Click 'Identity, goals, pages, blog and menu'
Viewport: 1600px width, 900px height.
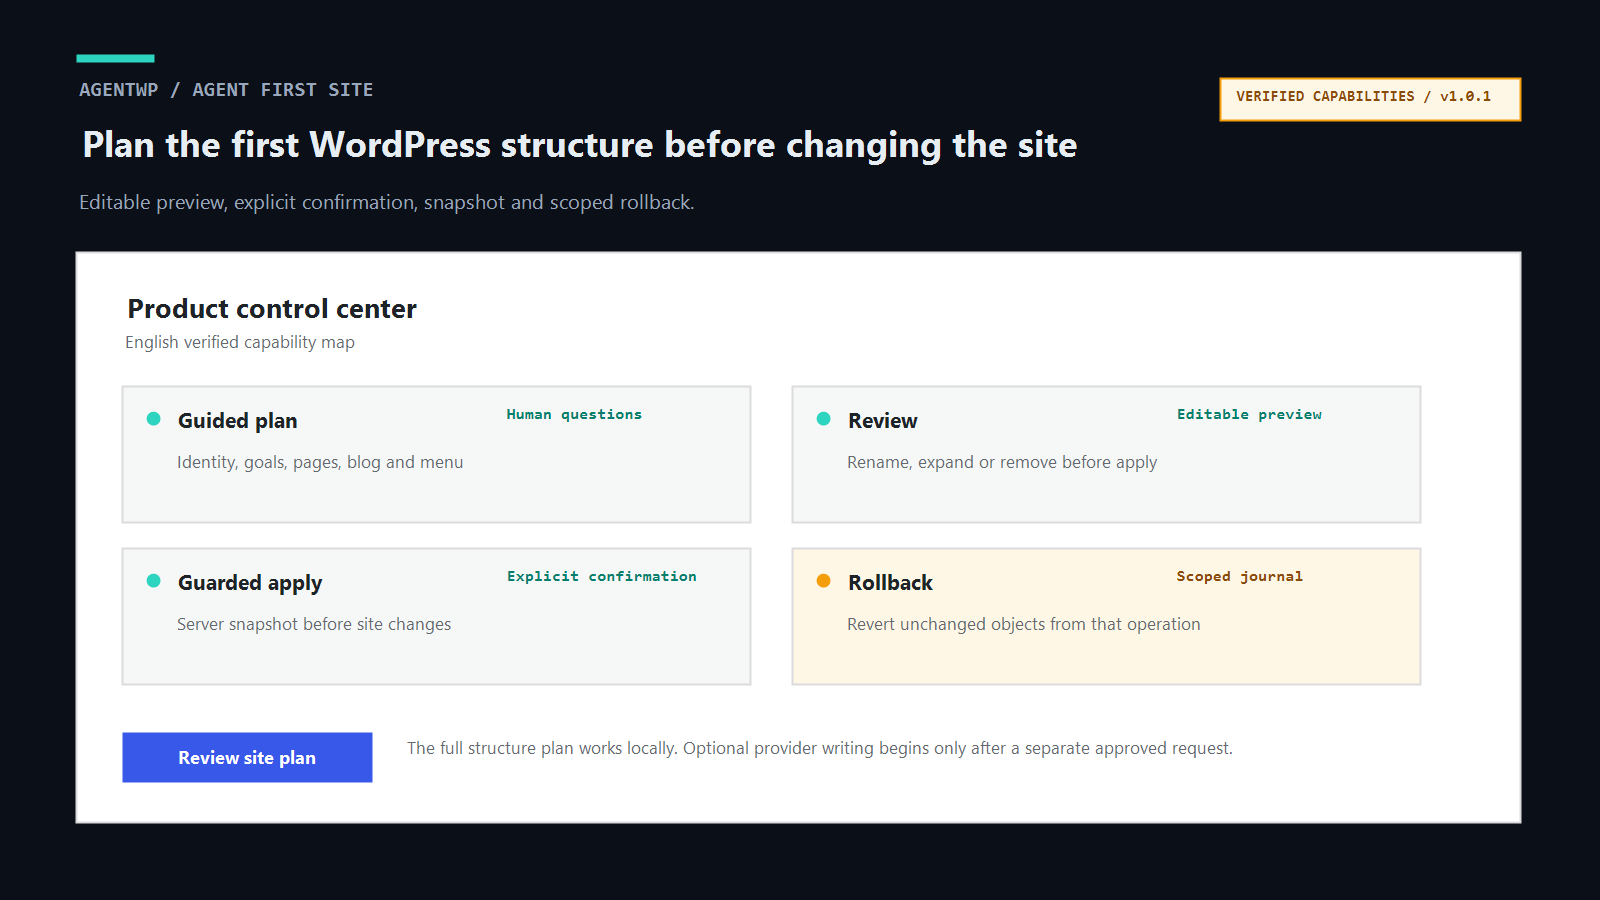[x=320, y=462]
